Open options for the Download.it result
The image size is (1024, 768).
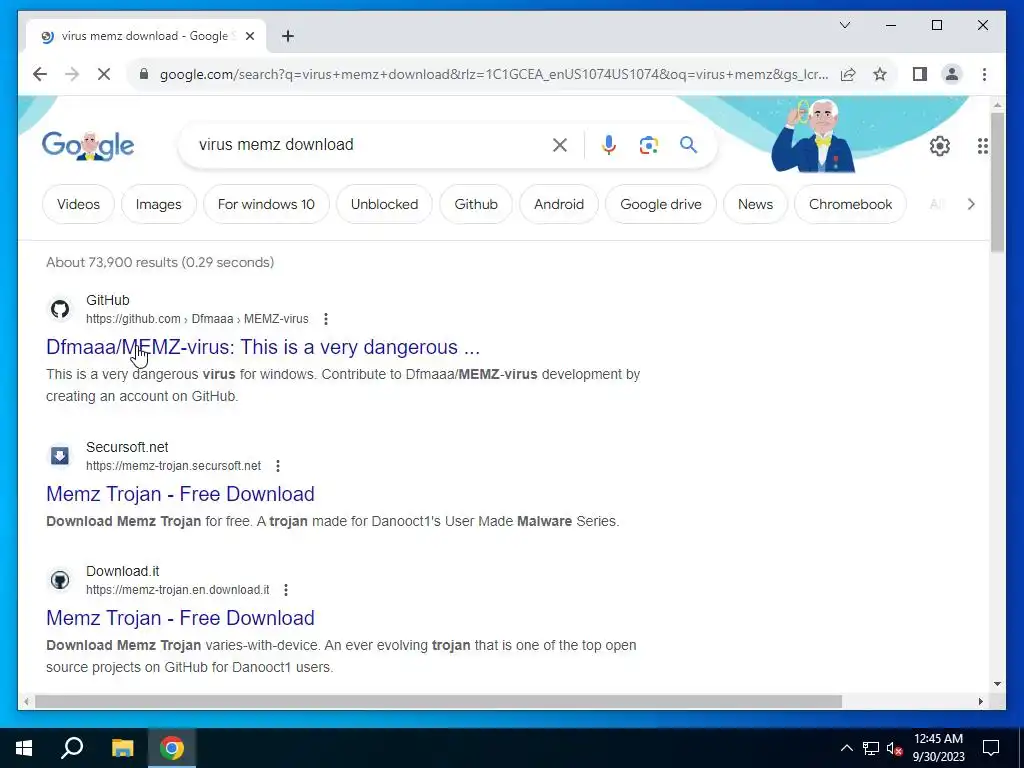click(x=286, y=590)
